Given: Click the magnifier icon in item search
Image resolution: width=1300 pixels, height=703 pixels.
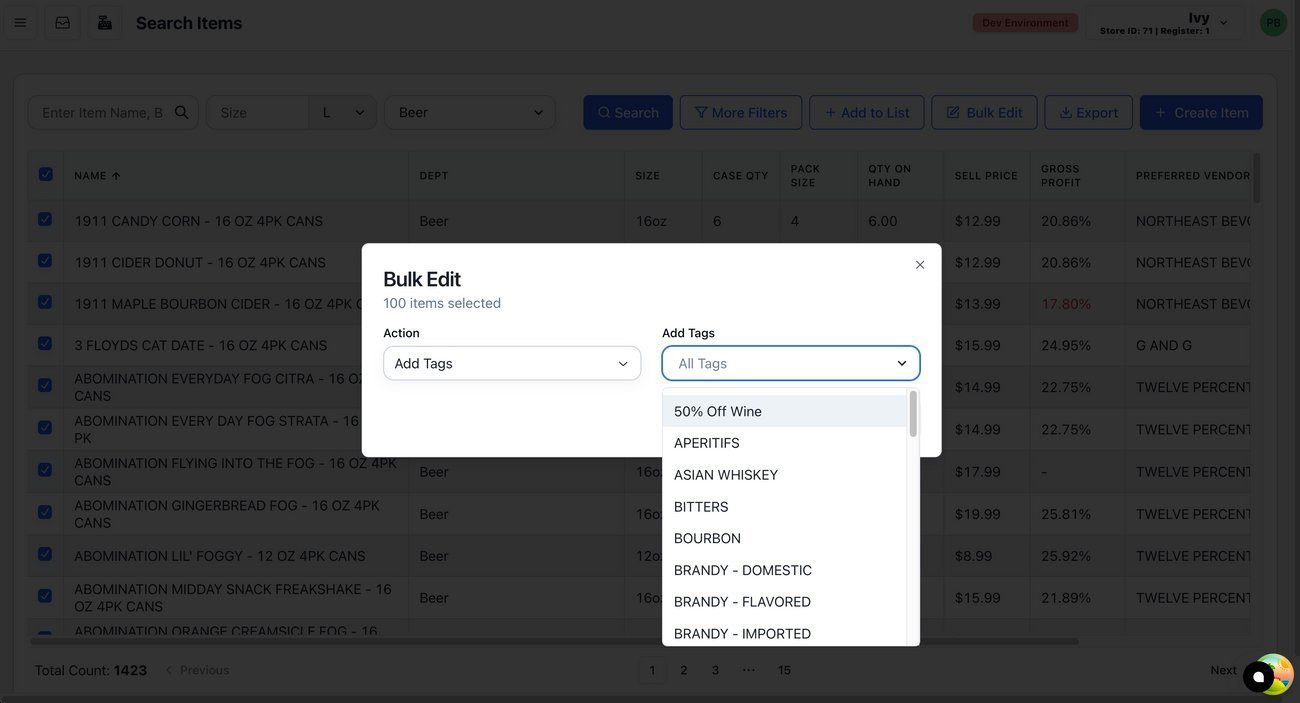Looking at the screenshot, I should pyautogui.click(x=181, y=113).
